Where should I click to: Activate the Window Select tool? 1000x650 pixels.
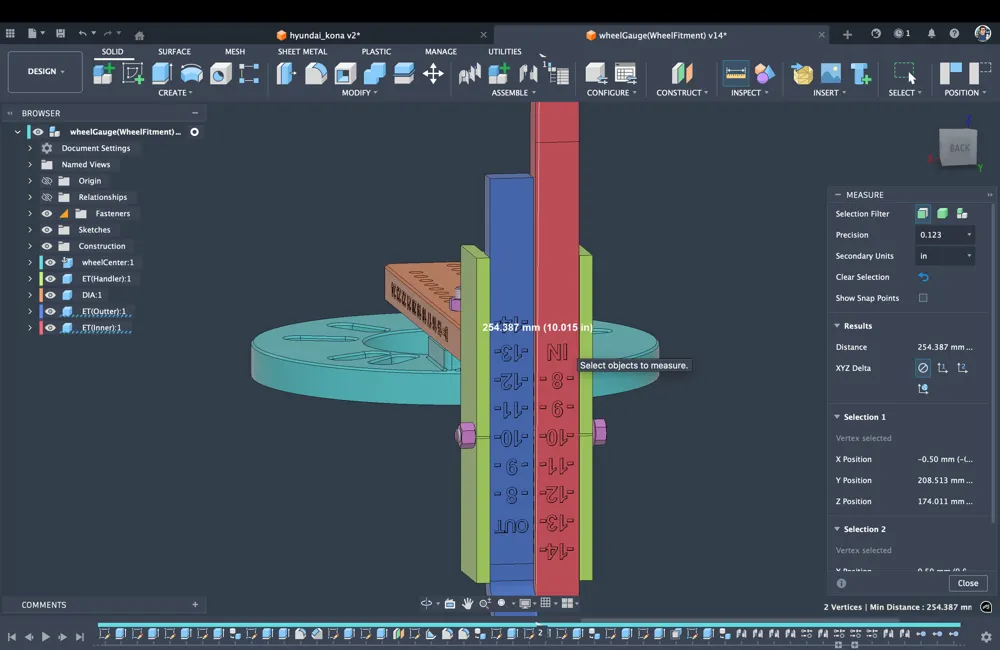click(904, 73)
